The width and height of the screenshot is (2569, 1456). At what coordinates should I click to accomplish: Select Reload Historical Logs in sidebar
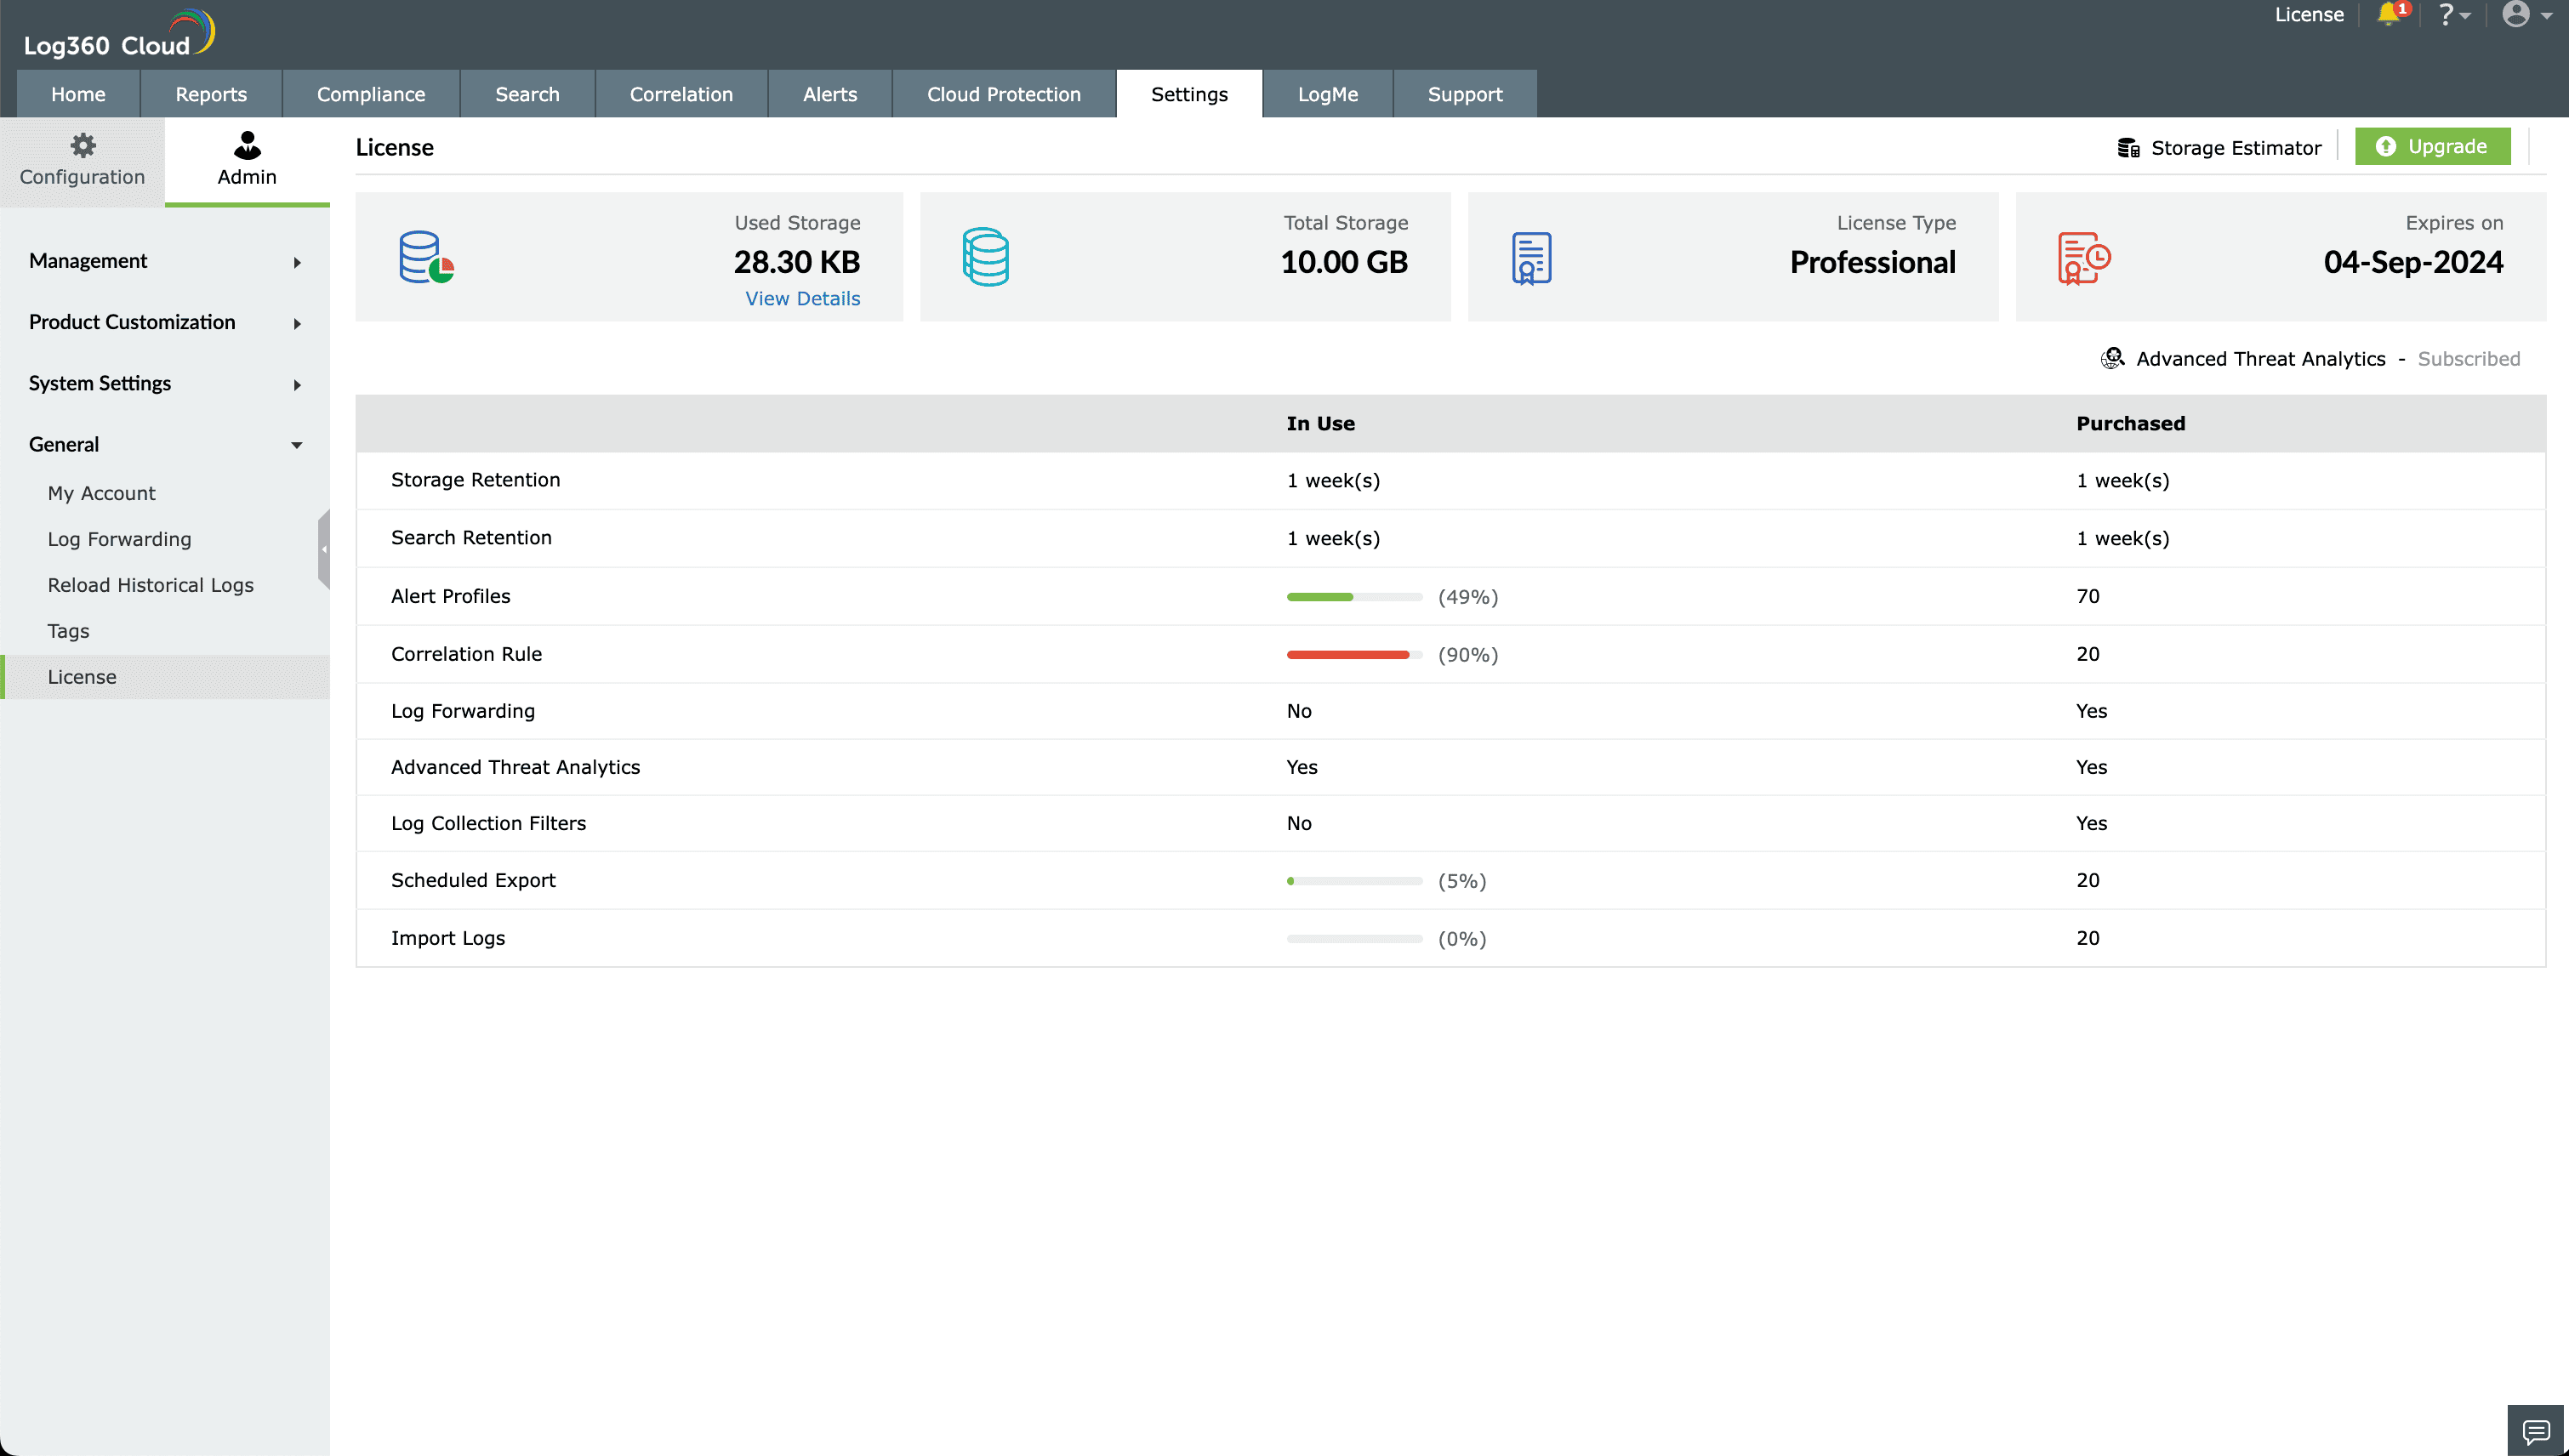pos(150,585)
